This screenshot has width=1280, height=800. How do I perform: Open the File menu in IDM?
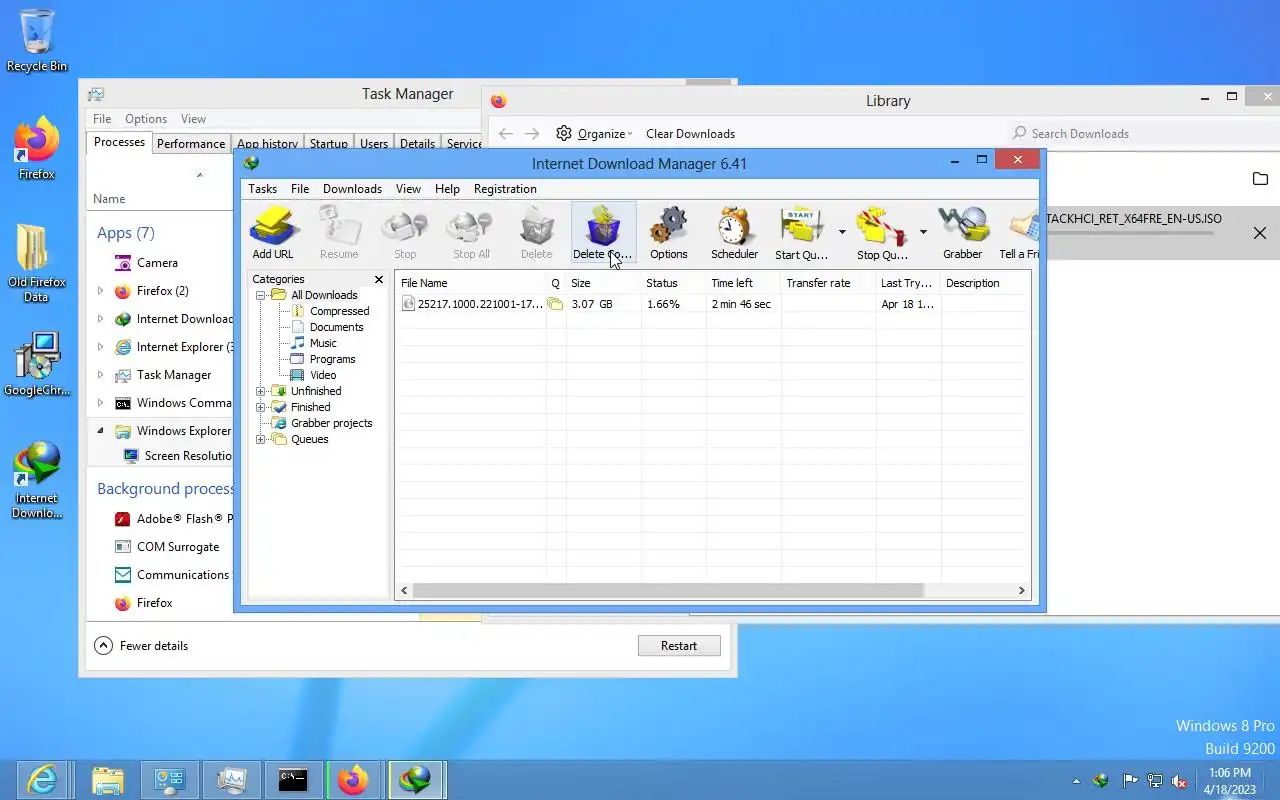pyautogui.click(x=300, y=189)
